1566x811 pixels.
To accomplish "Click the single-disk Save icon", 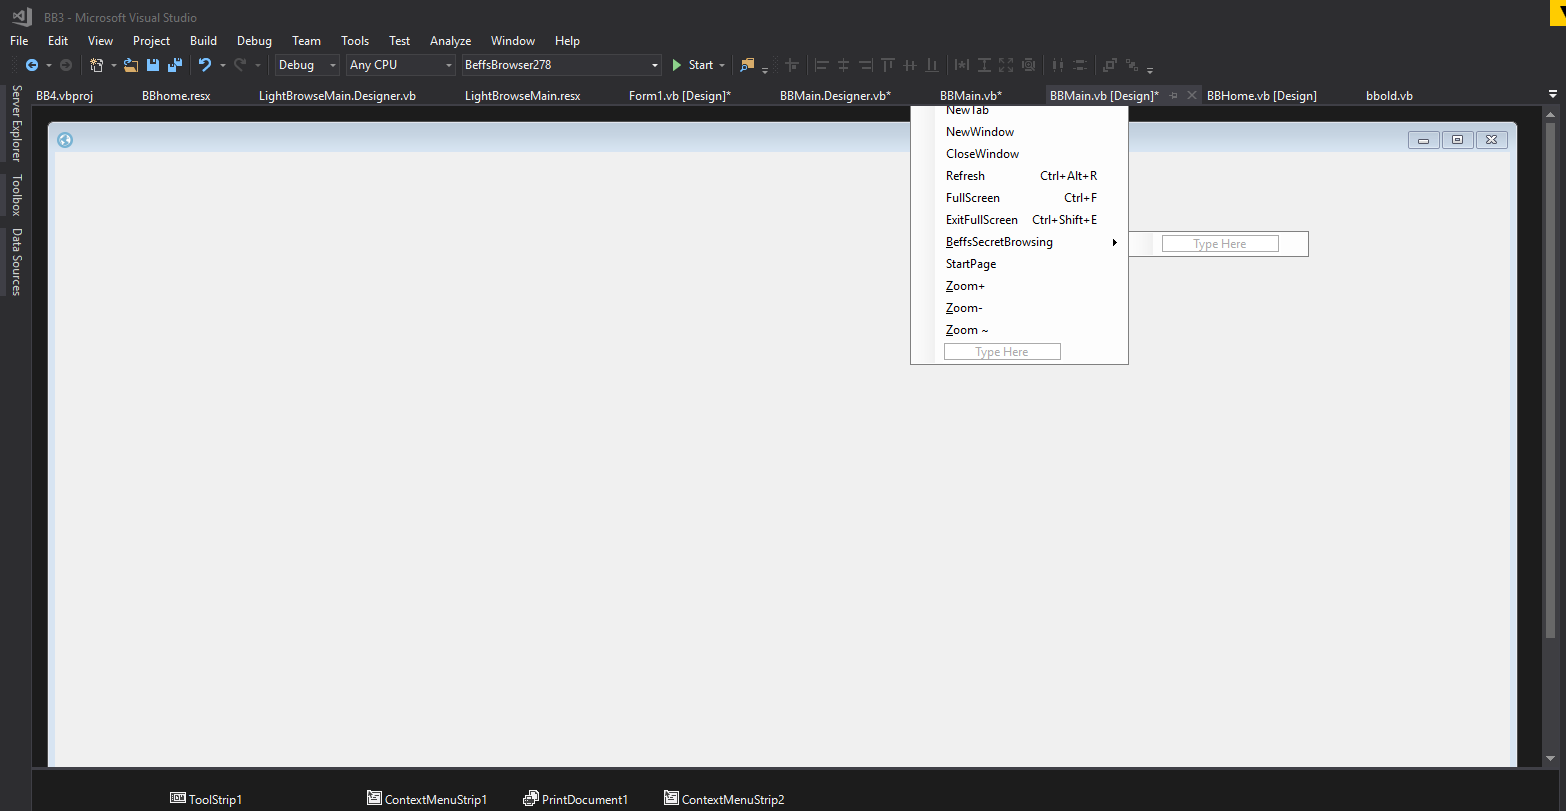I will pyautogui.click(x=153, y=65).
